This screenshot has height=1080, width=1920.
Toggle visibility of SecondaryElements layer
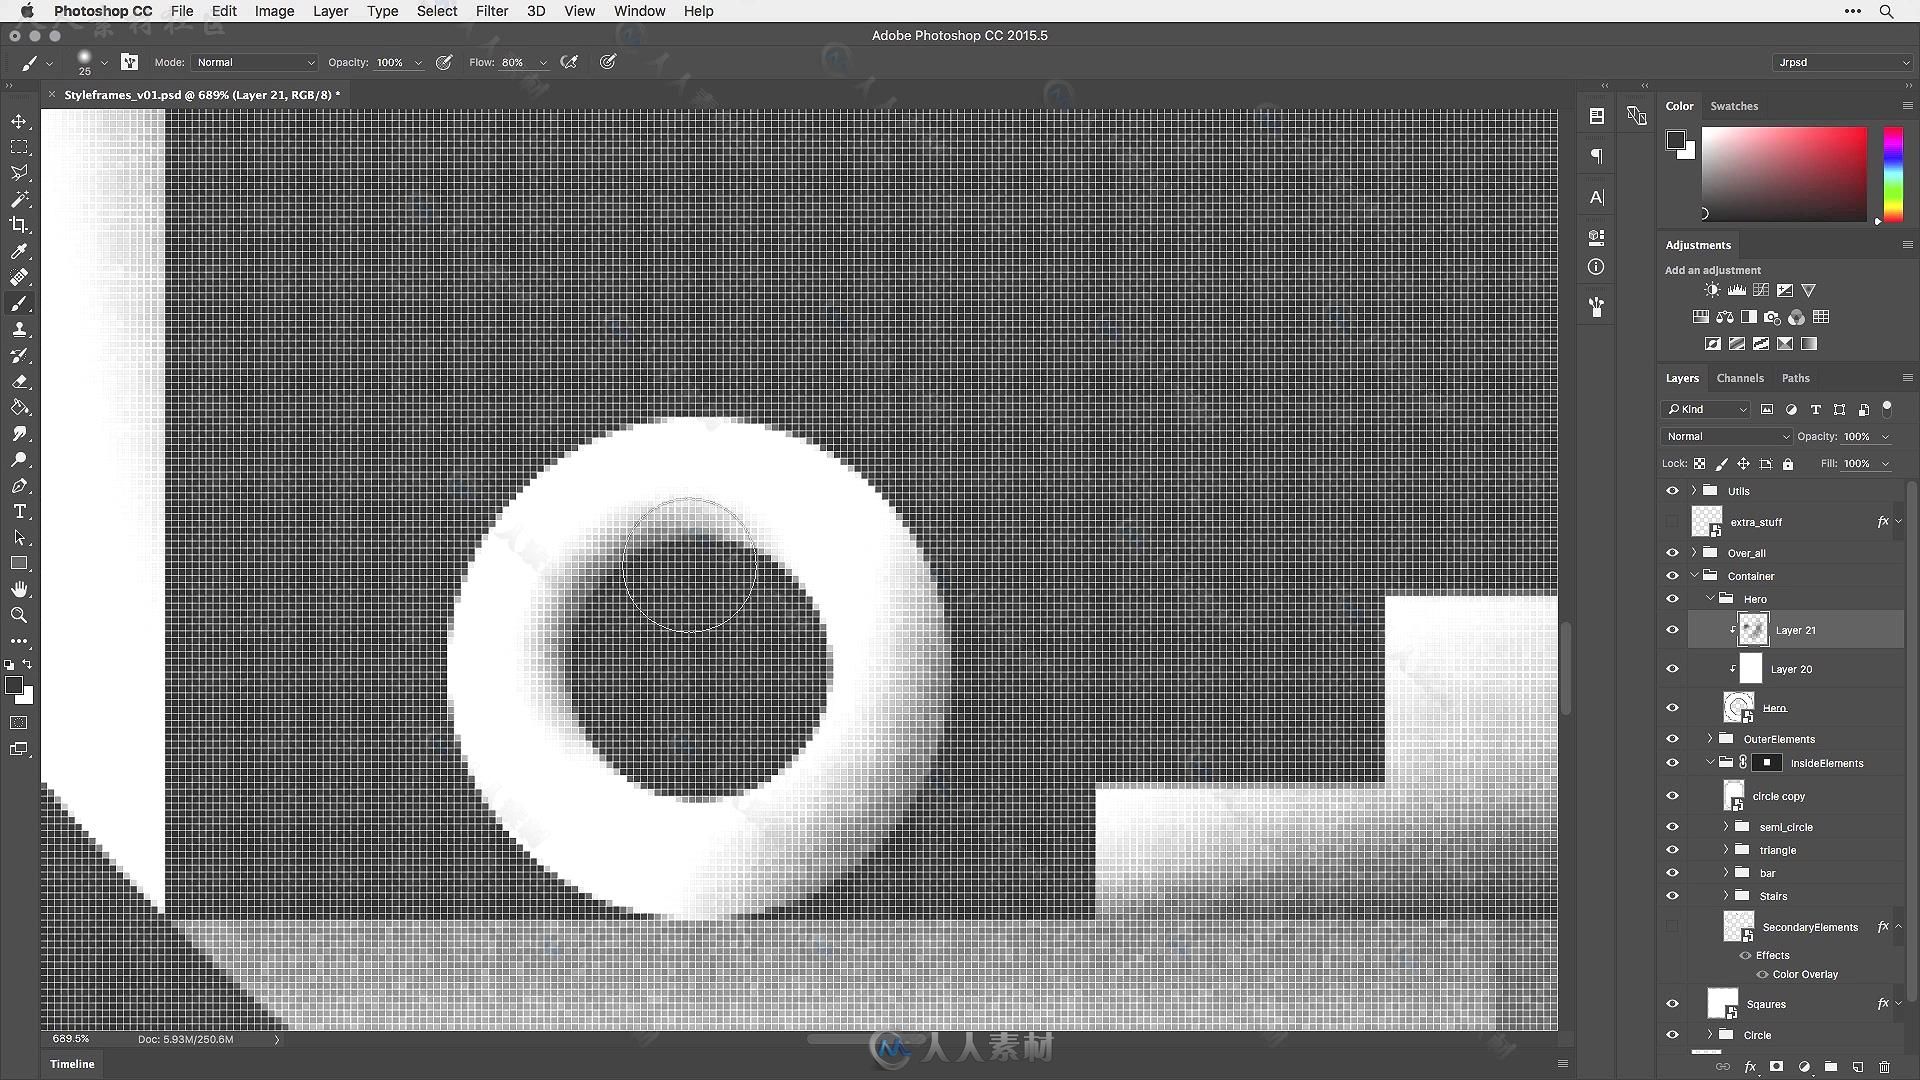pyautogui.click(x=1672, y=926)
